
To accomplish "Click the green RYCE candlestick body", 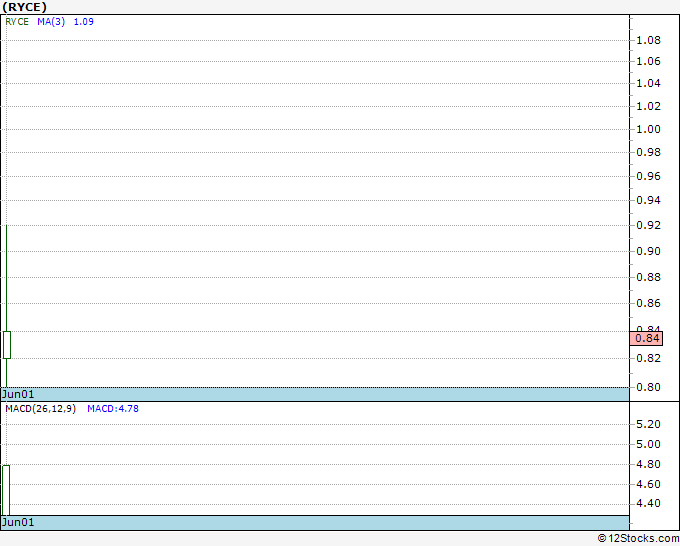I will (7, 345).
